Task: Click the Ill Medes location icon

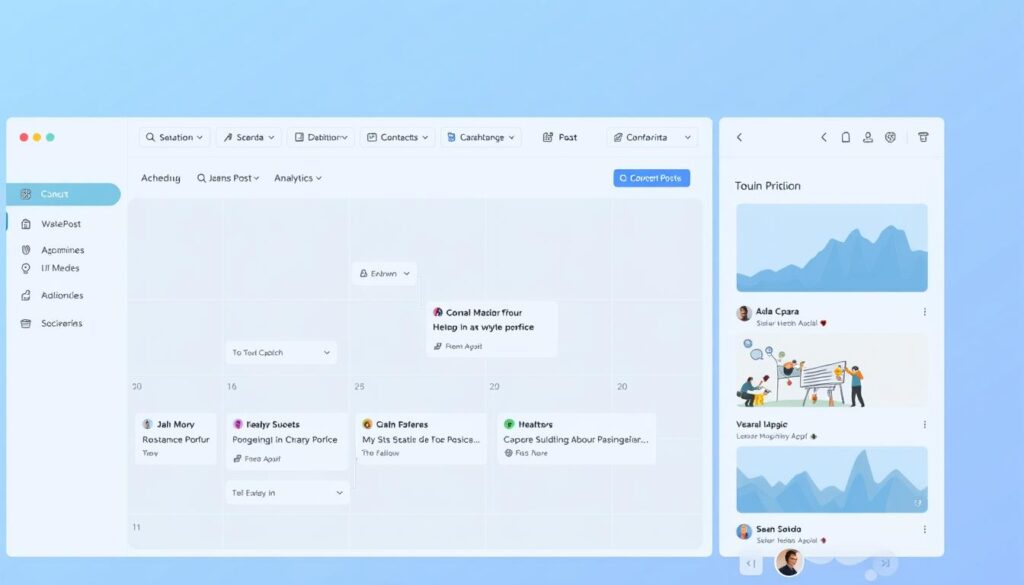Action: coord(25,268)
